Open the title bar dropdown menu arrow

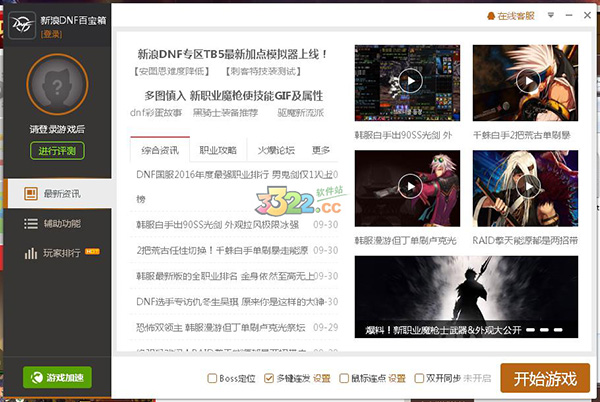(x=550, y=16)
